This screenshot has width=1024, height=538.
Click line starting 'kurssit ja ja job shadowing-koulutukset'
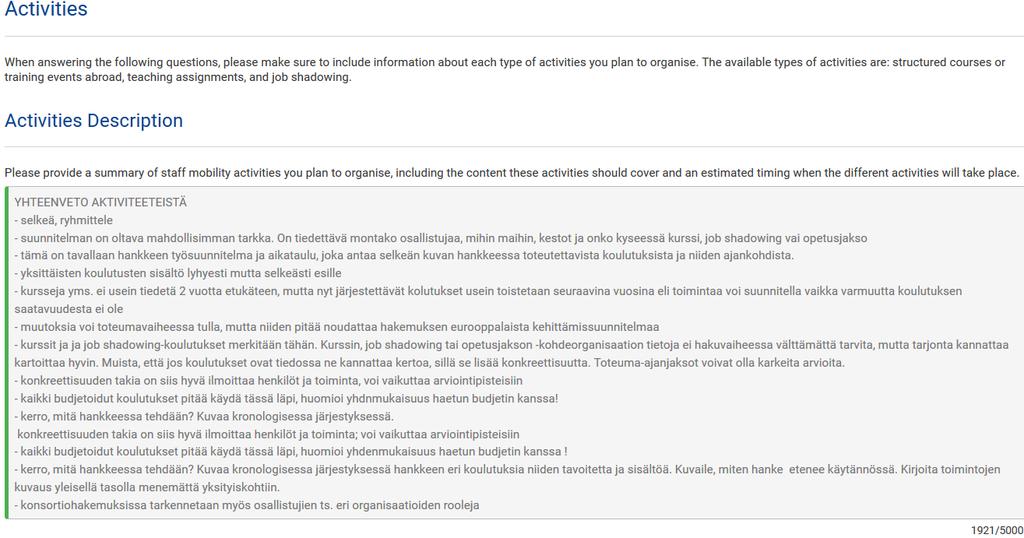point(511,344)
